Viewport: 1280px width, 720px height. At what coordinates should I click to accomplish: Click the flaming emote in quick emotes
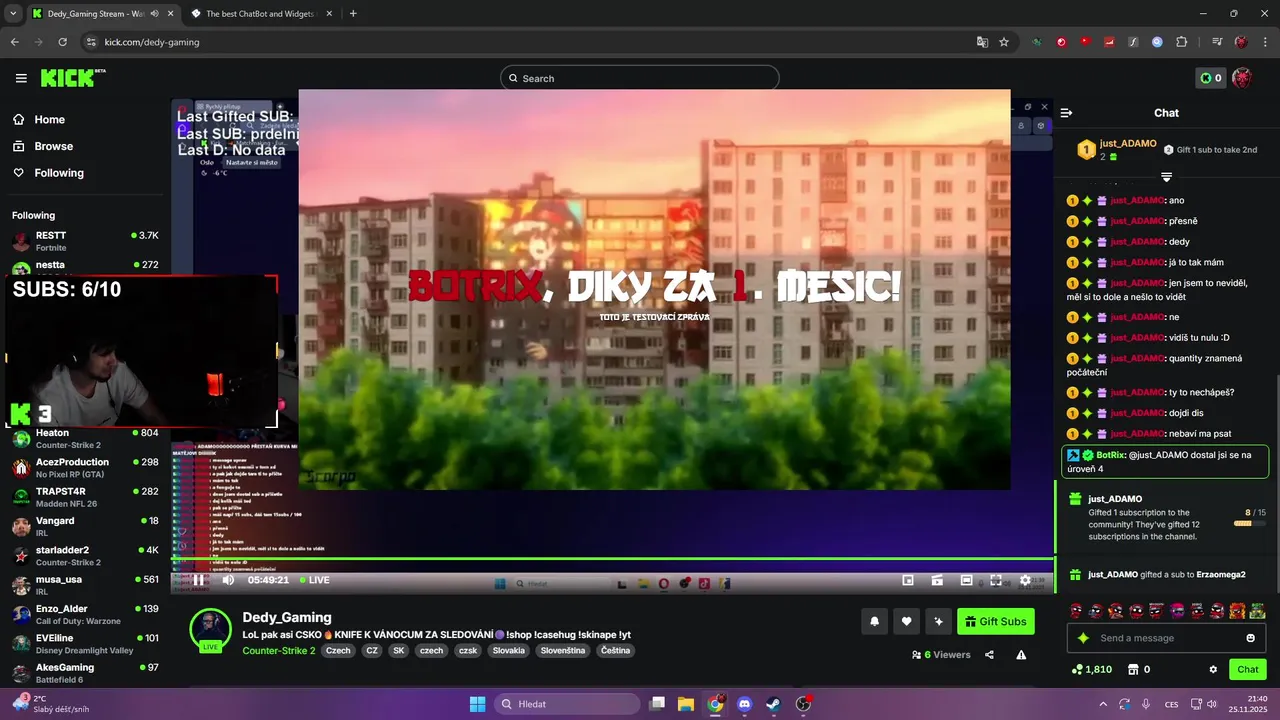[x=1237, y=611]
